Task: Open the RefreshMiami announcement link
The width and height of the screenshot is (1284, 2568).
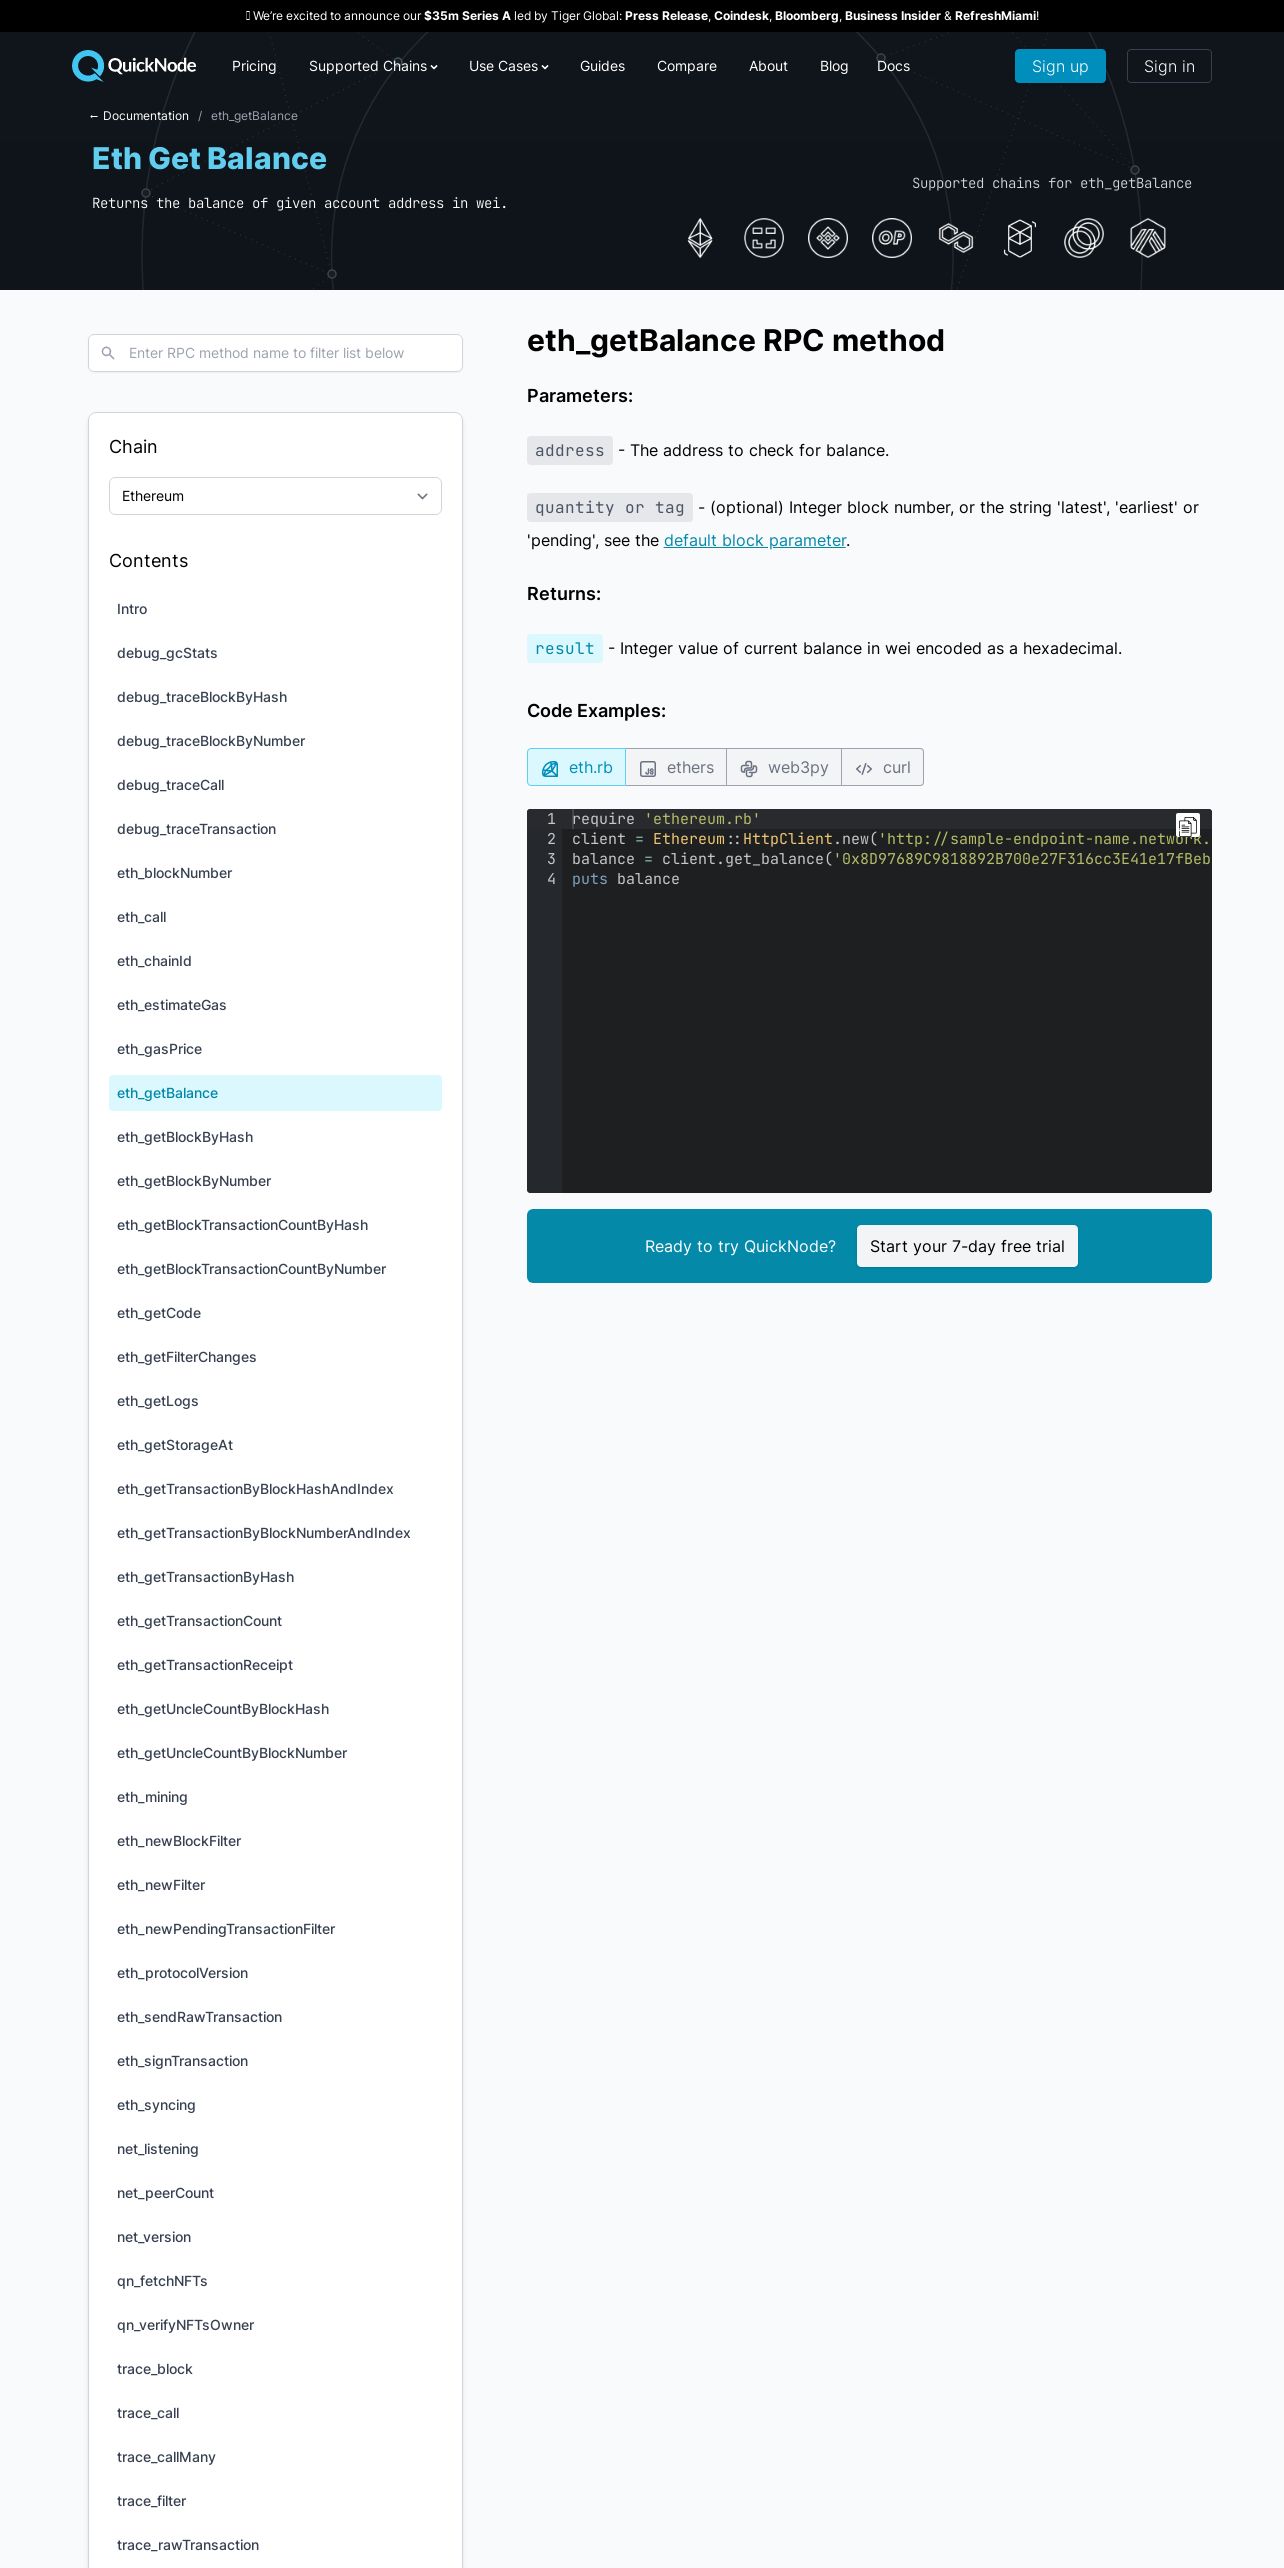Action: coord(995,16)
